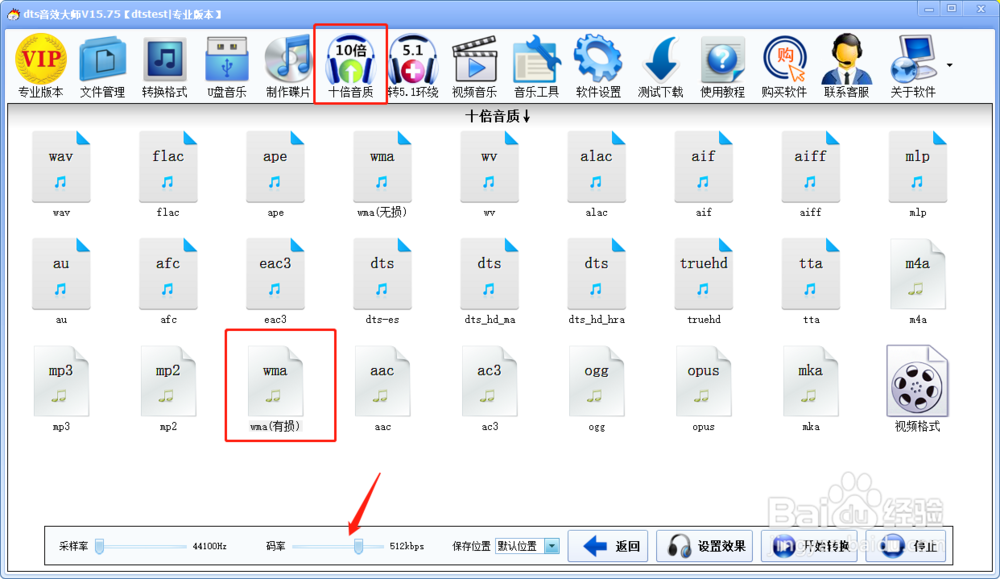Choose the aif format icon
The height and width of the screenshot is (579, 1000).
(x=703, y=174)
